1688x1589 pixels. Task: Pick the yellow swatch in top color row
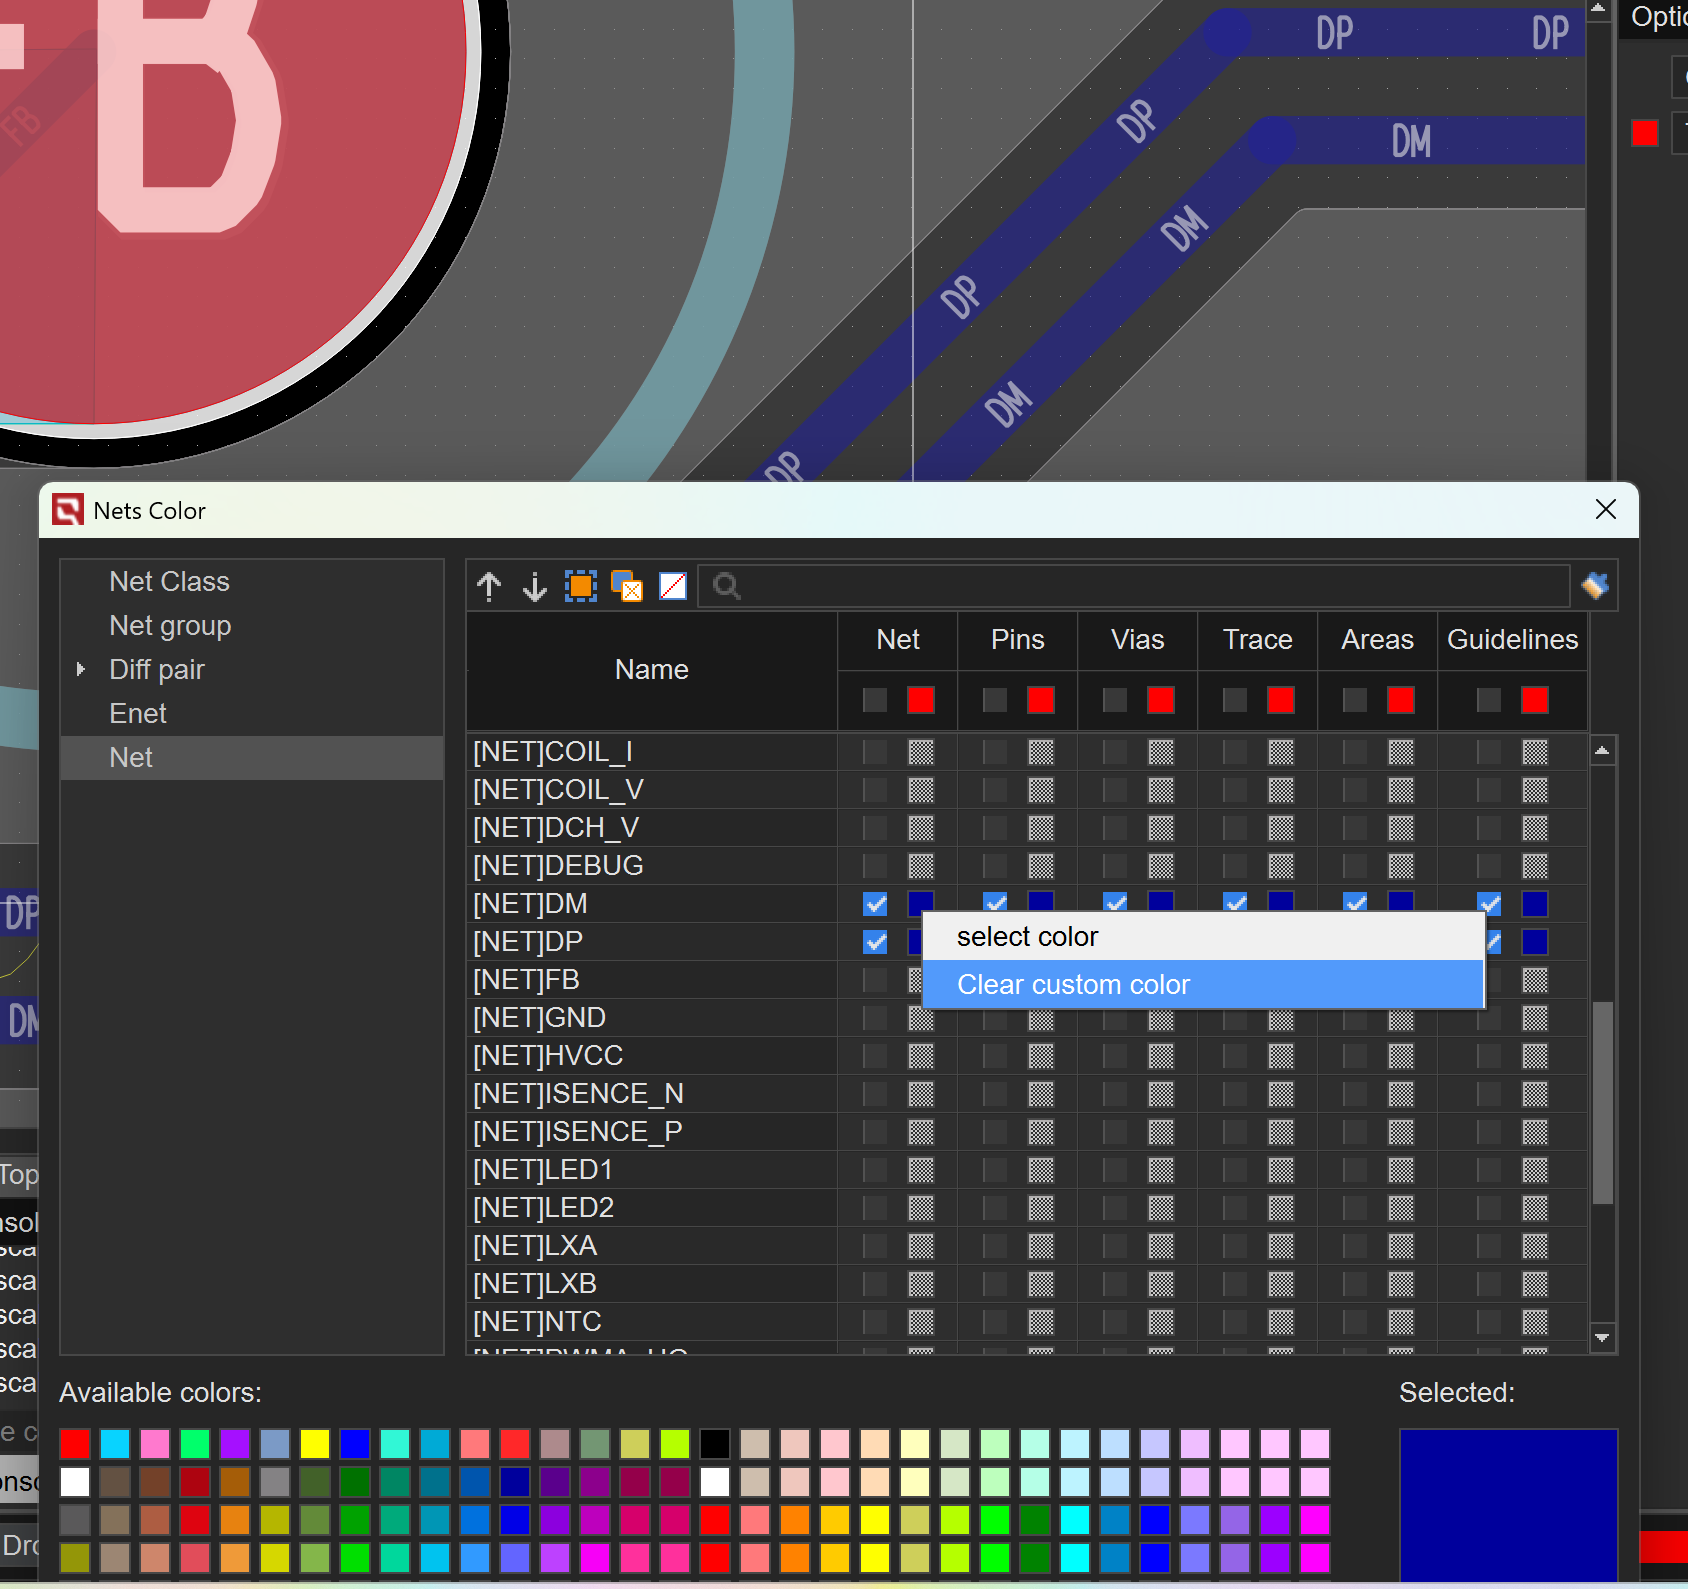[315, 1444]
